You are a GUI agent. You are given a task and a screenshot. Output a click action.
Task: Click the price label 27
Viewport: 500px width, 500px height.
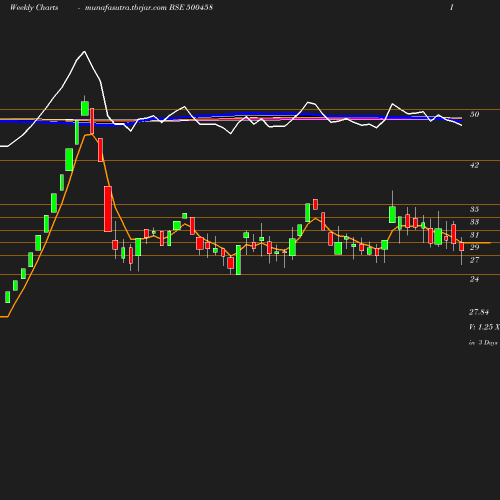(474, 260)
